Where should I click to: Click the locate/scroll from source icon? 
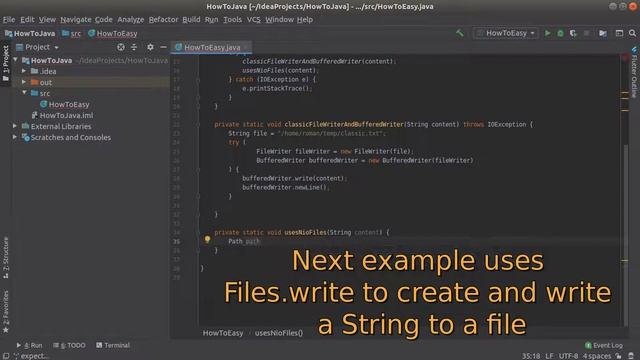coord(121,47)
